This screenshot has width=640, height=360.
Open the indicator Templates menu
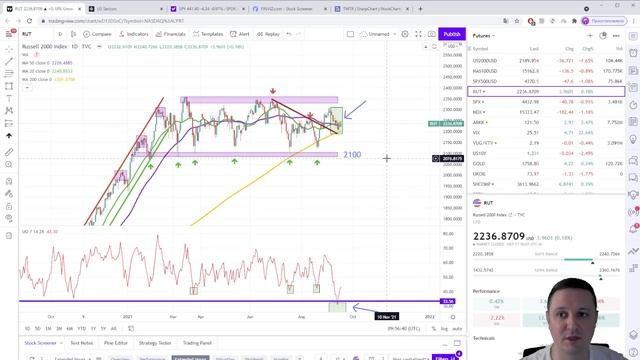click(x=208, y=34)
